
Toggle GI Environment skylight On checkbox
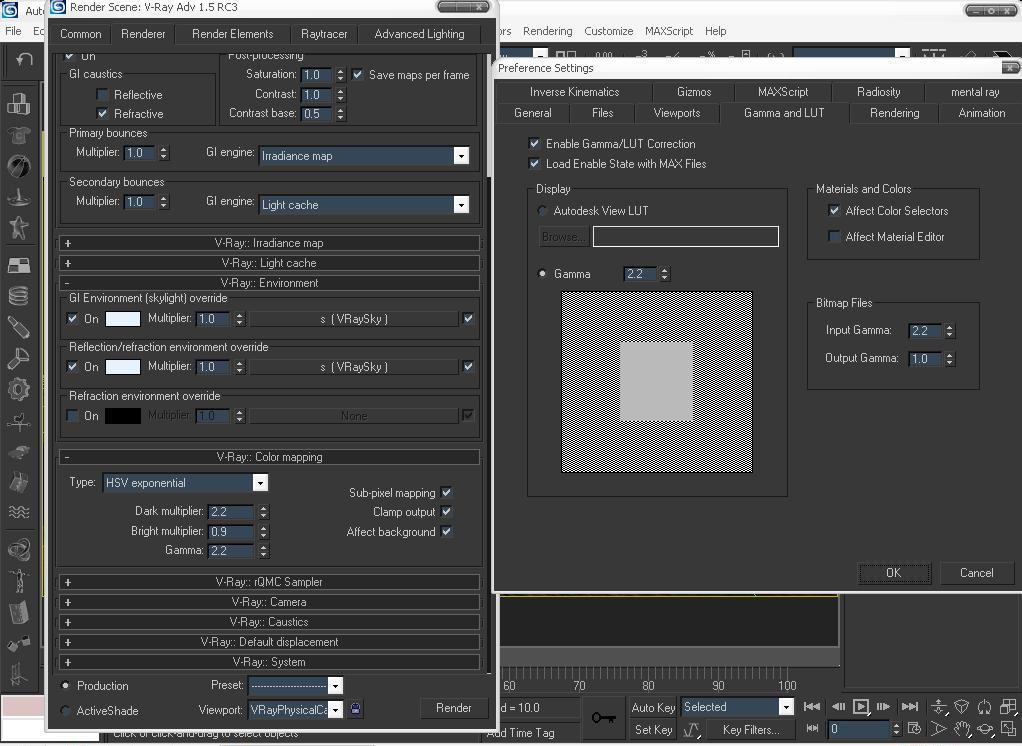pyautogui.click(x=72, y=319)
